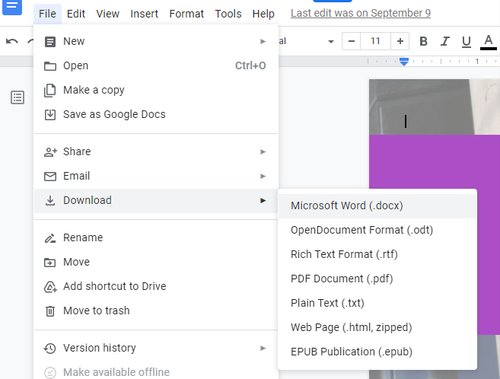Click the Share person-plus icon
This screenshot has height=379, width=500.
point(50,152)
